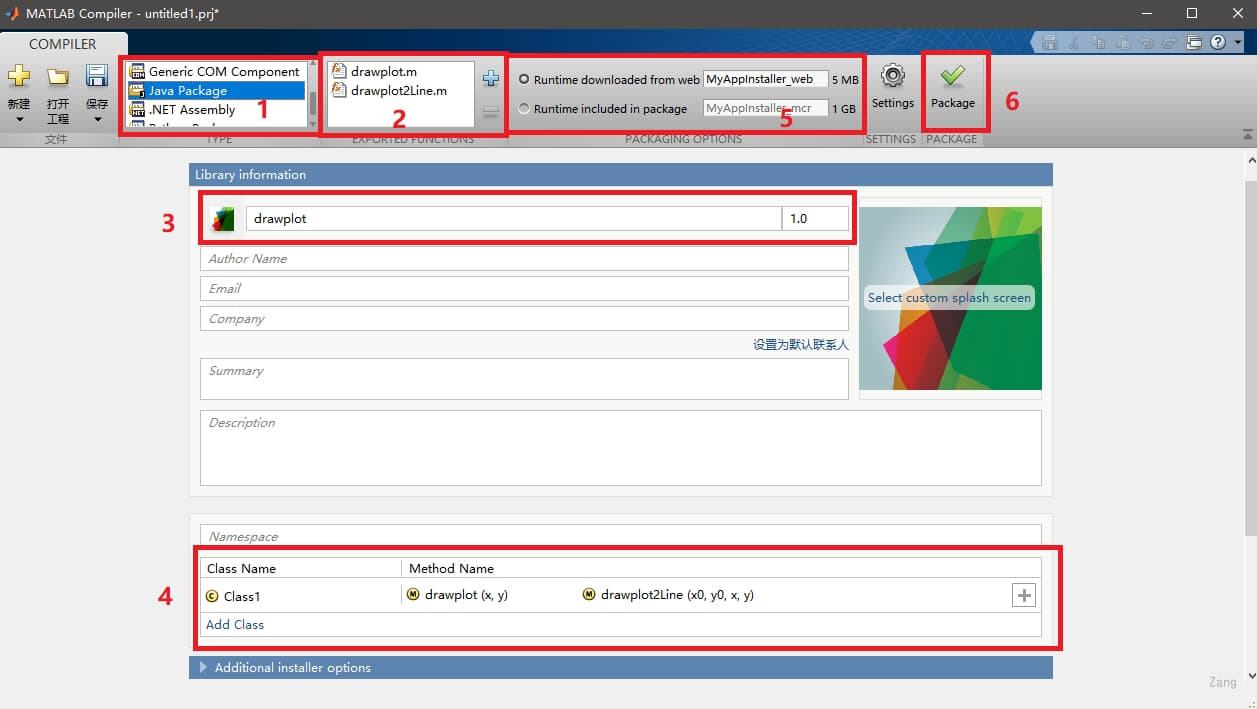Edit the MyAppInstaller_mcr name field
The width and height of the screenshot is (1257, 709).
tap(766, 108)
